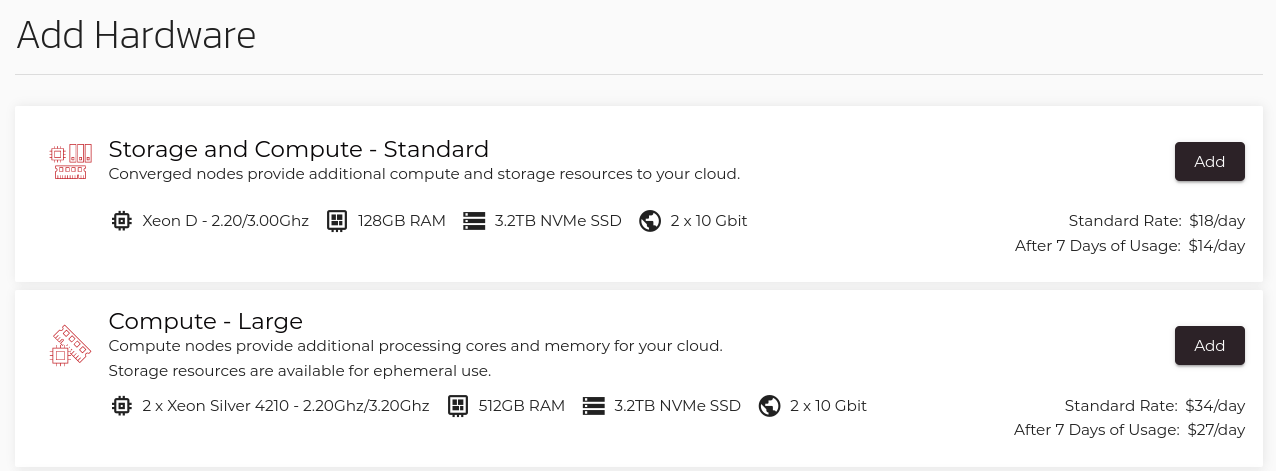Image resolution: width=1276 pixels, height=471 pixels.
Task: Click the storage icon in Standard node row
Action: (474, 221)
